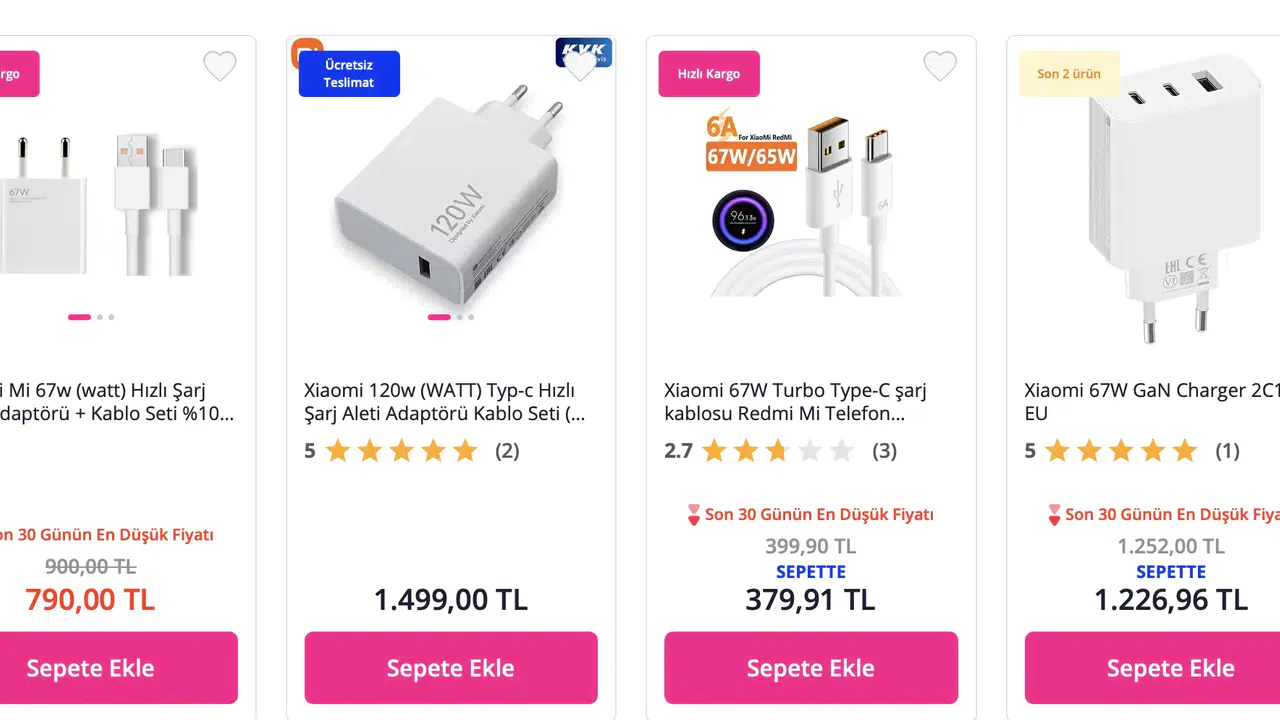Show second image of the 120W charger

coord(459,317)
